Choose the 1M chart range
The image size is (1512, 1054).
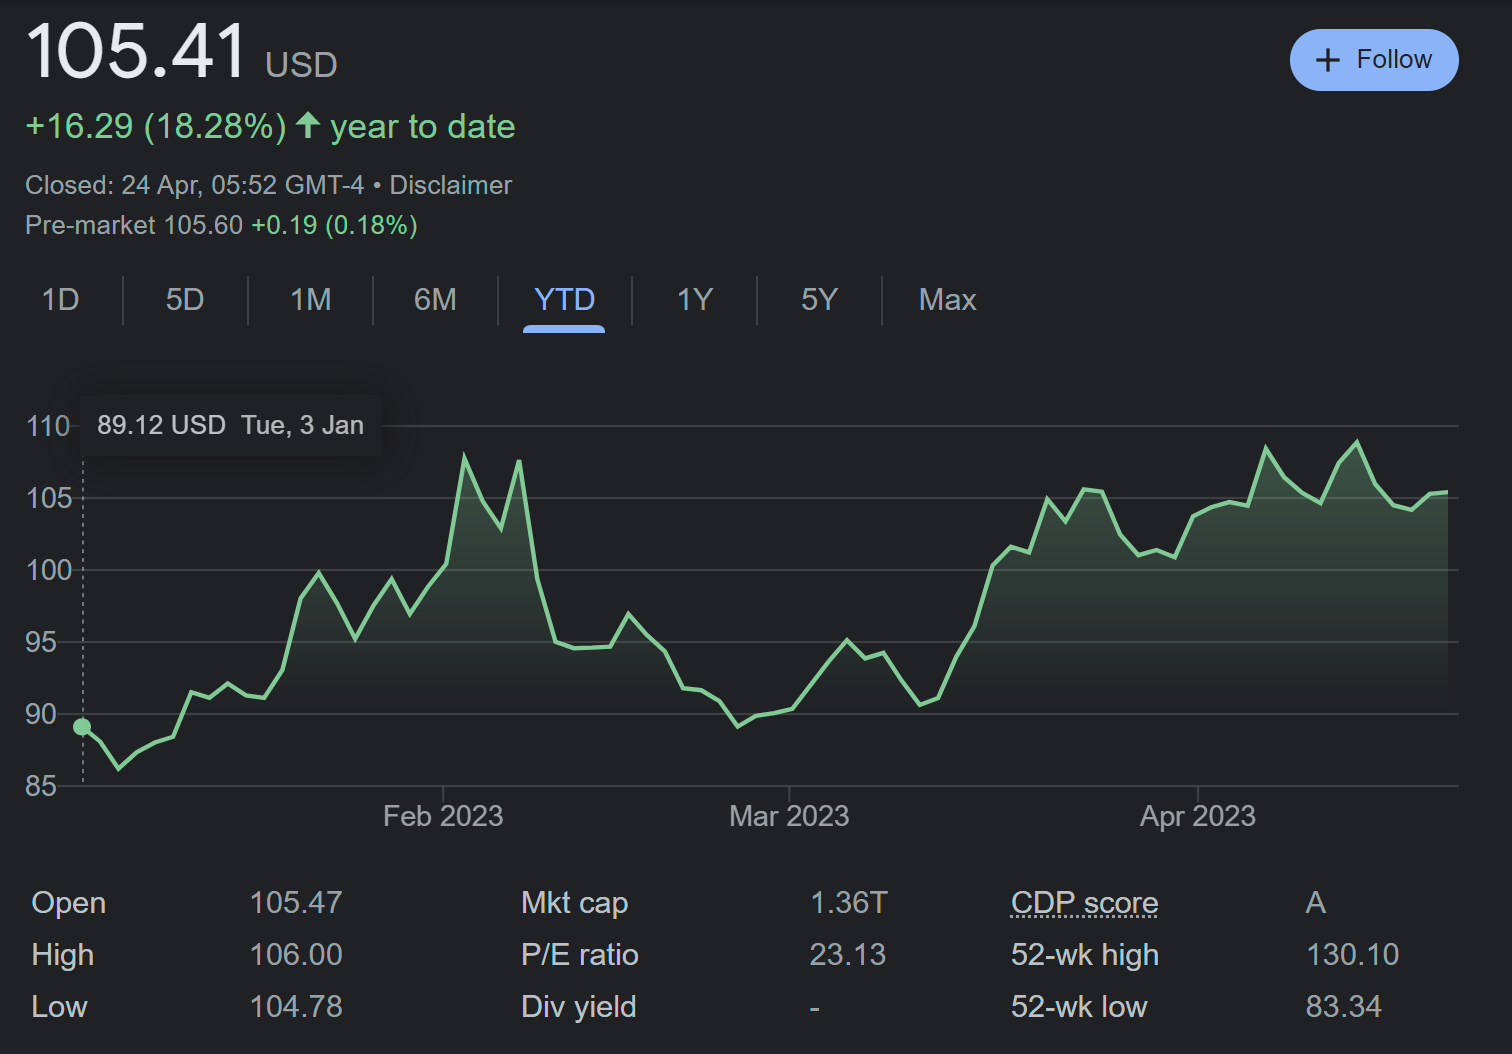tap(310, 300)
